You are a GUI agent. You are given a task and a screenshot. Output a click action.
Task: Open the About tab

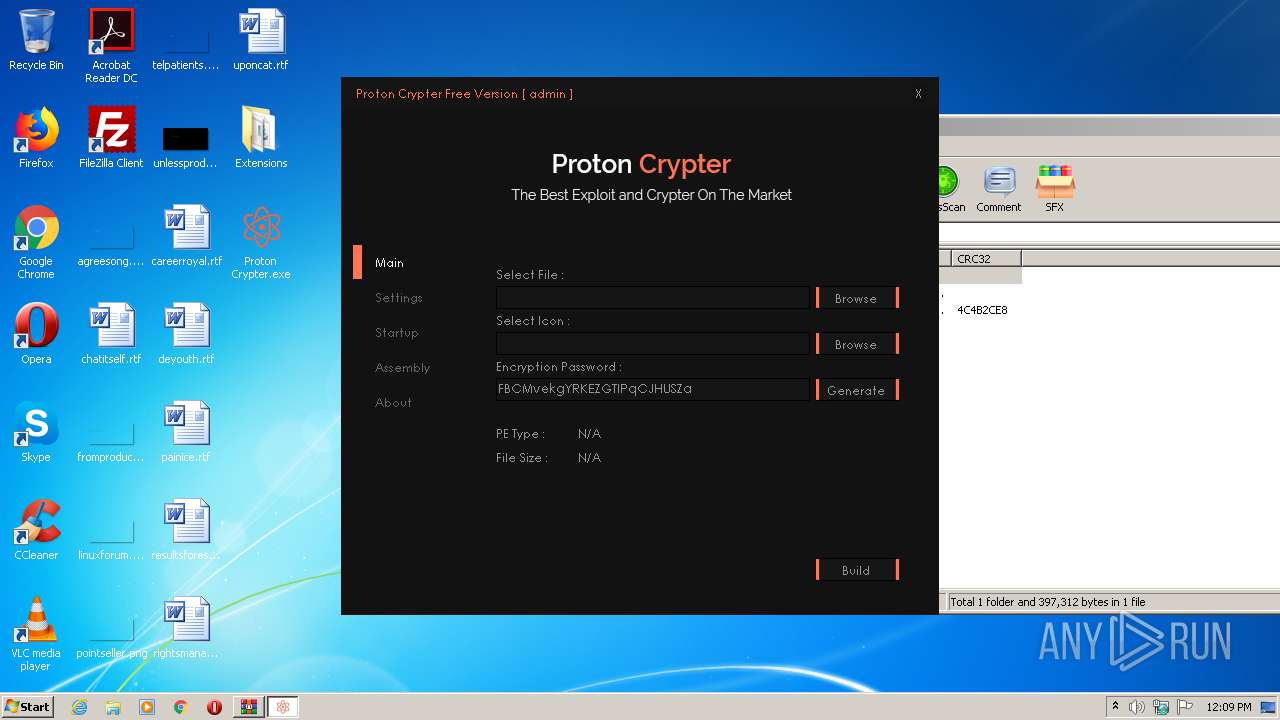393,403
